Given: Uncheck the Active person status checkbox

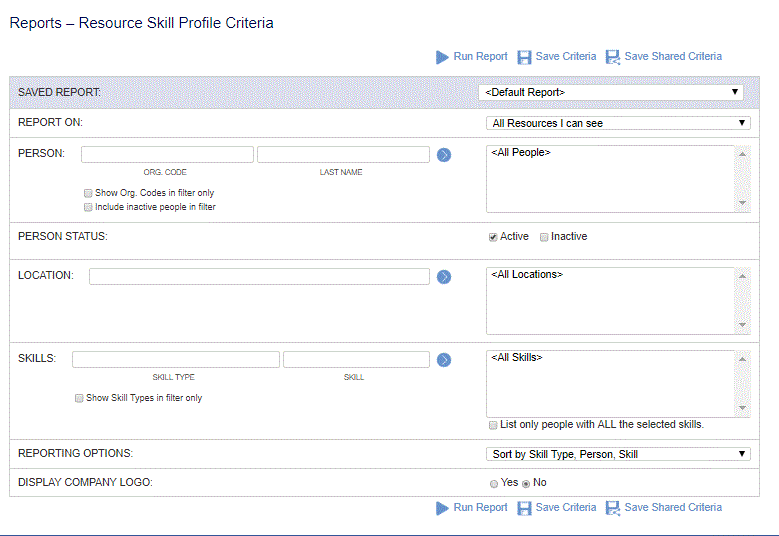Looking at the screenshot, I should point(493,237).
